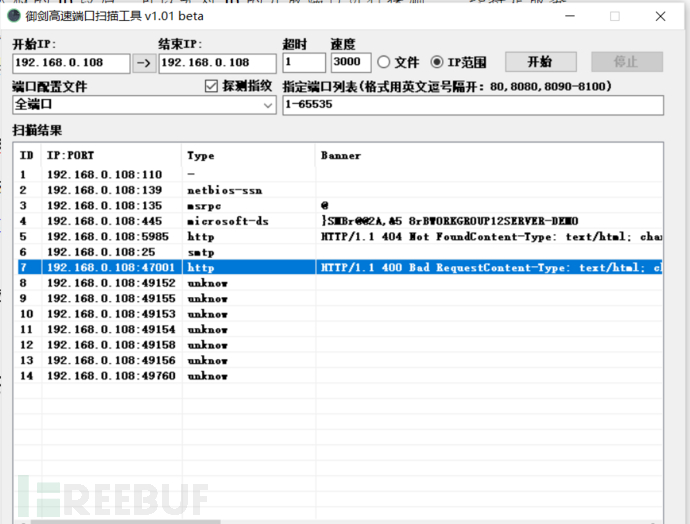
Task: Minimize the port scanner window
Action: click(x=570, y=16)
